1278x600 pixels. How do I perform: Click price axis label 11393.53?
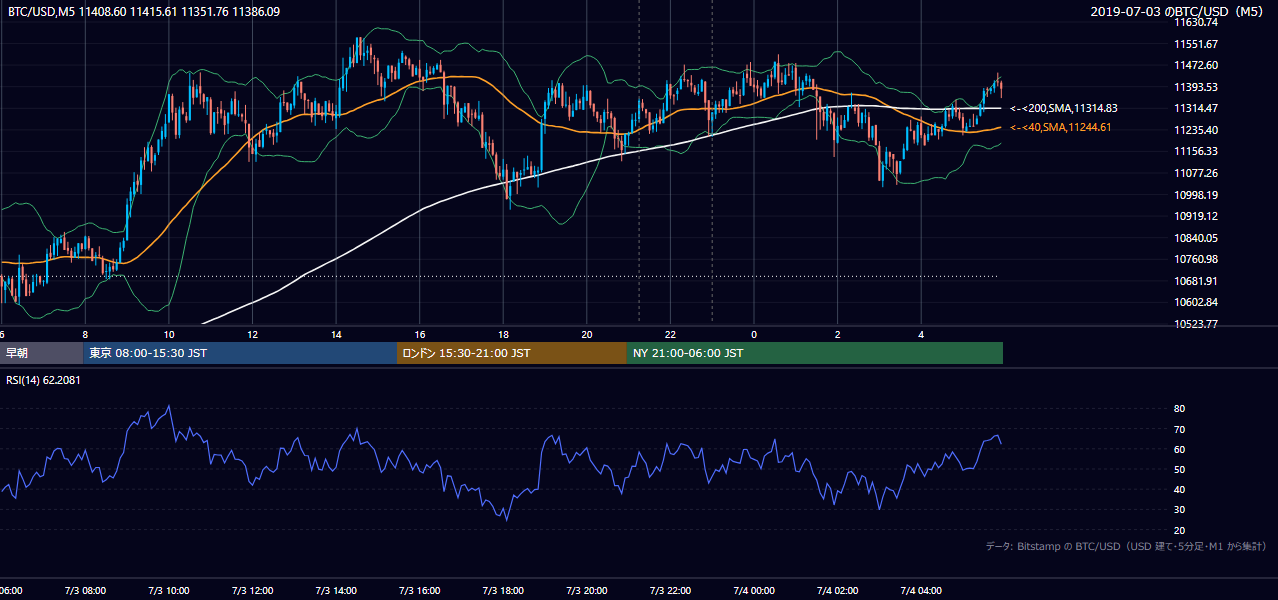click(x=1196, y=87)
